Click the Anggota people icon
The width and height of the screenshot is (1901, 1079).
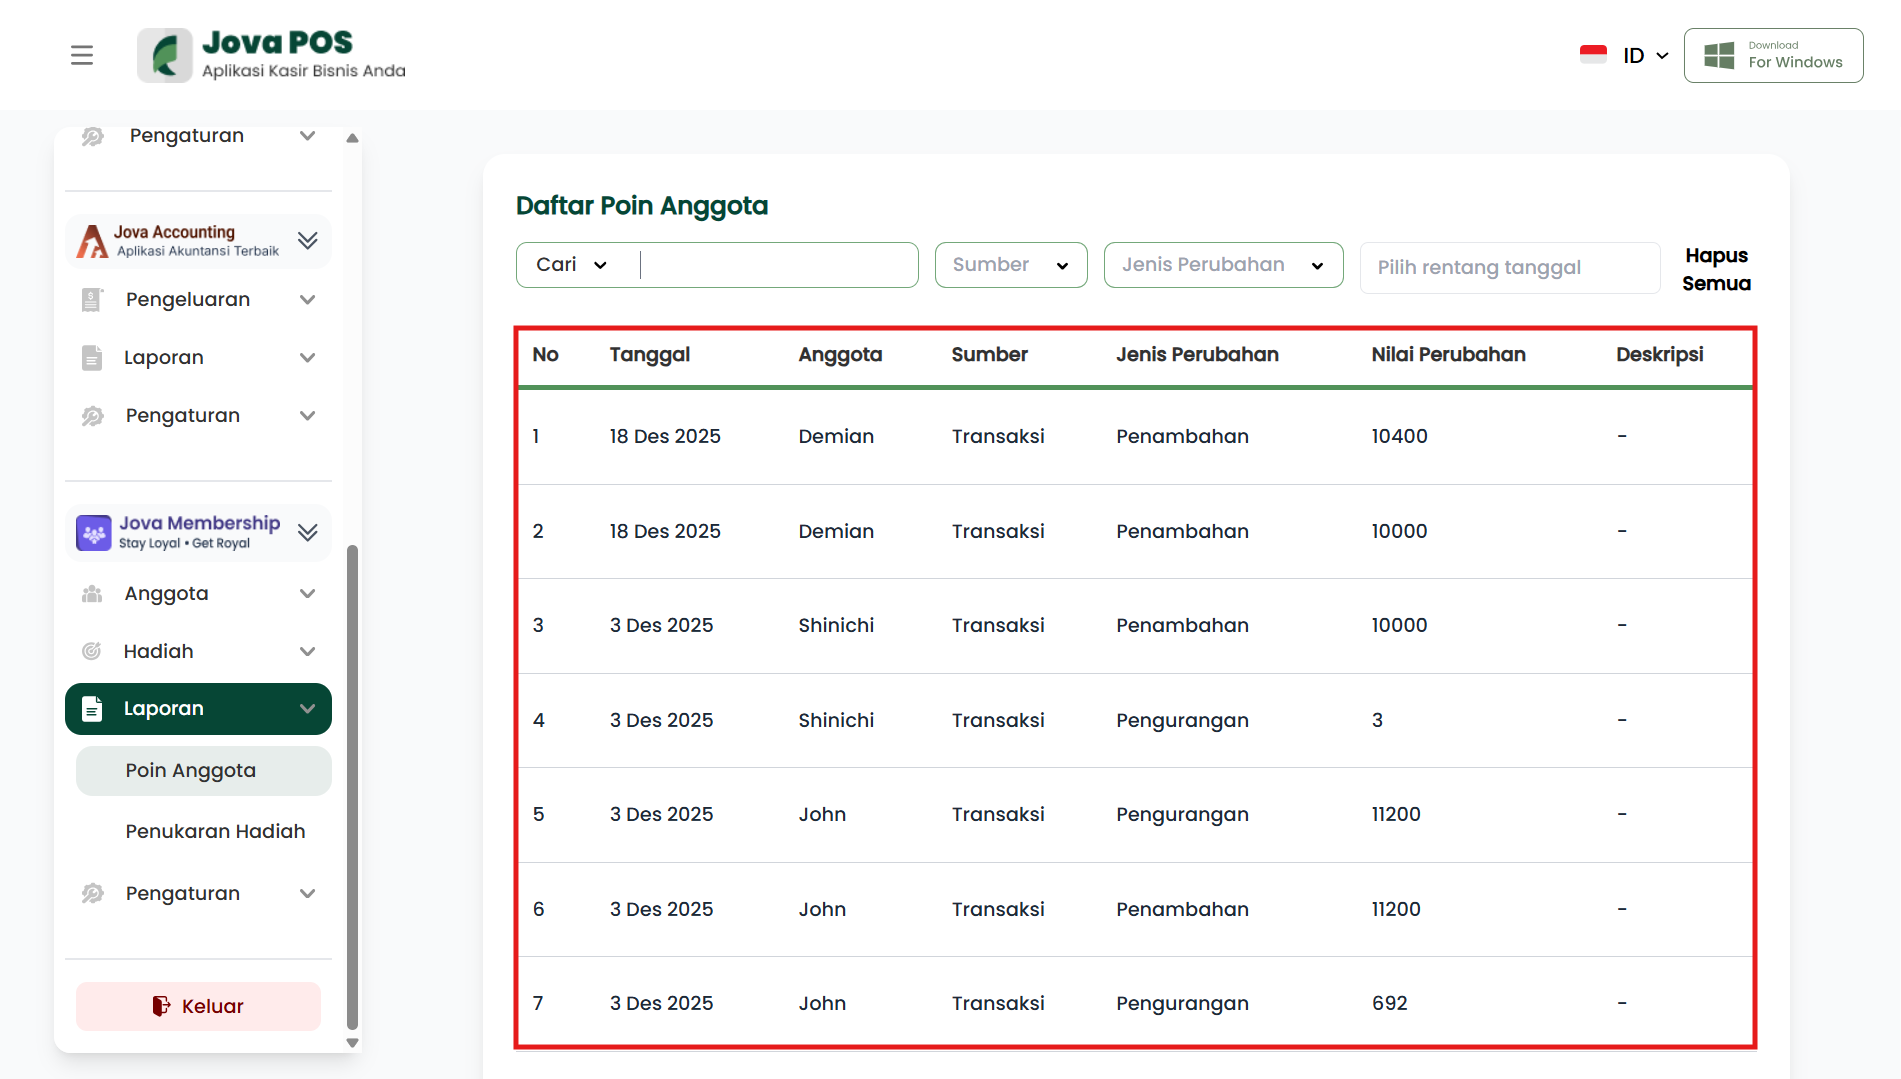[x=92, y=594]
